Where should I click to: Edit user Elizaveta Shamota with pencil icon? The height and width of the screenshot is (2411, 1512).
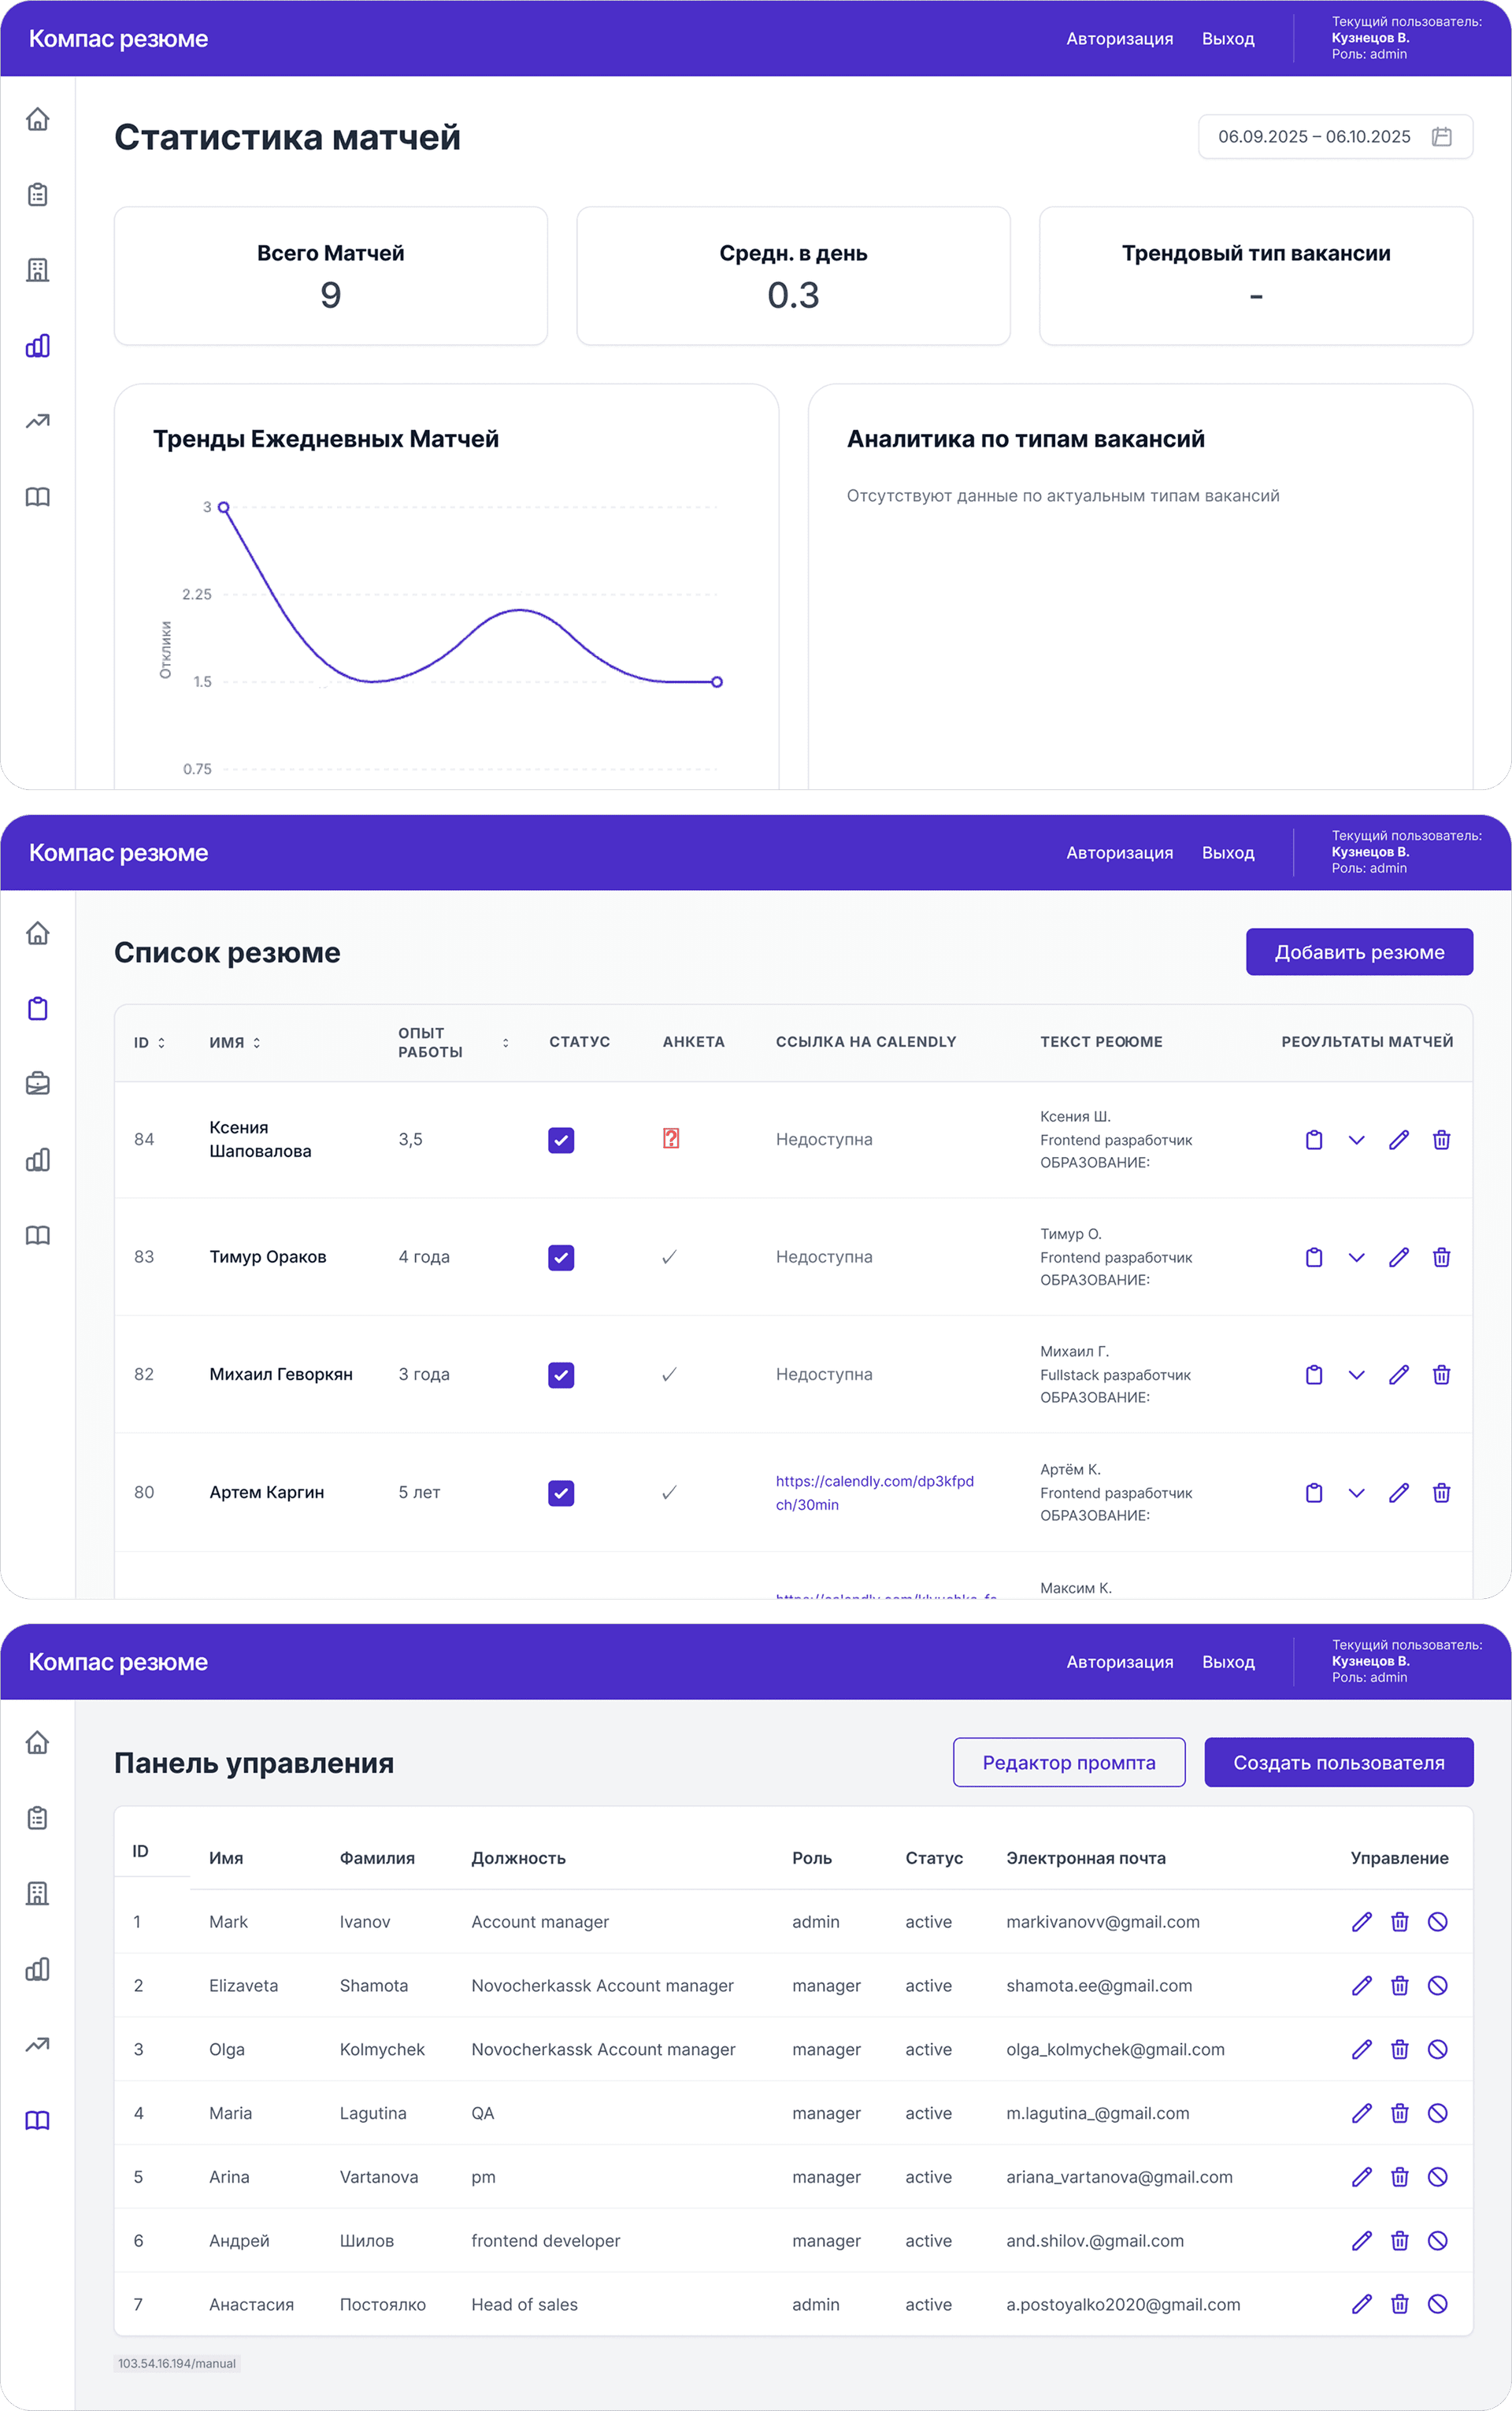point(1361,1985)
